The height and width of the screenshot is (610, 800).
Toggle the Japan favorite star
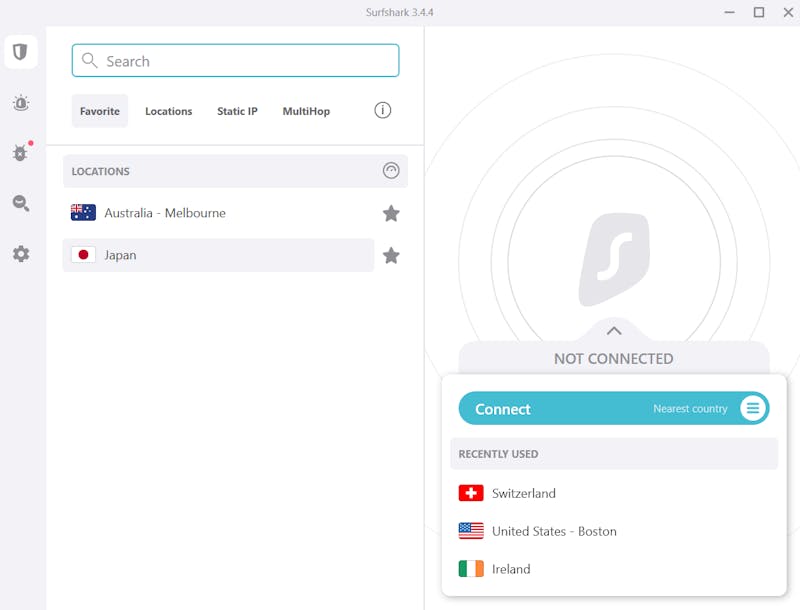(391, 256)
